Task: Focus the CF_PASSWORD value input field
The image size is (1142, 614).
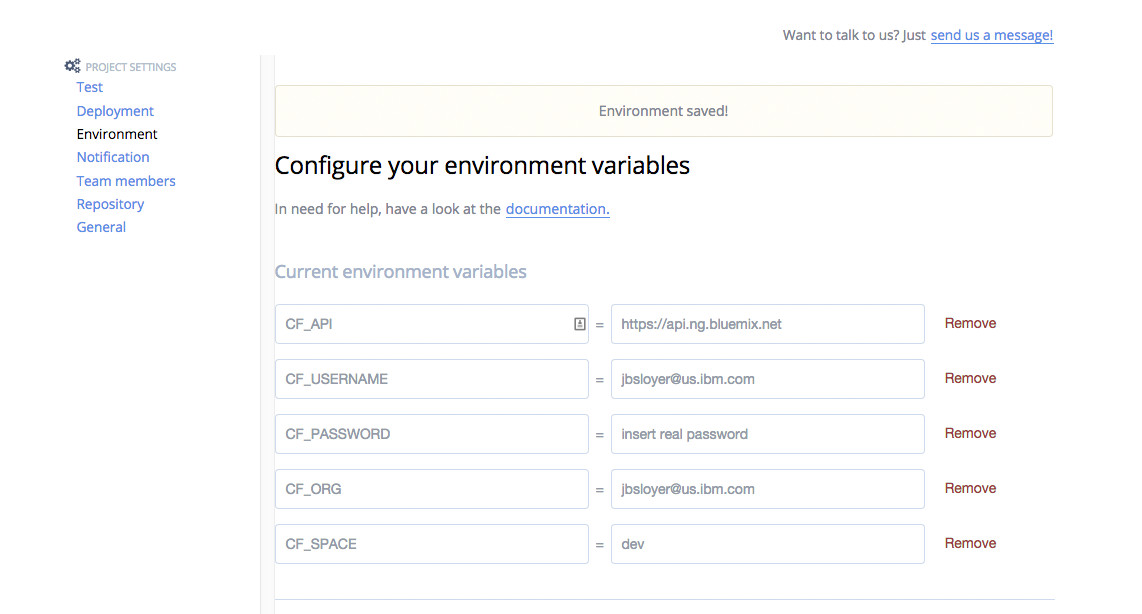Action: click(x=767, y=434)
